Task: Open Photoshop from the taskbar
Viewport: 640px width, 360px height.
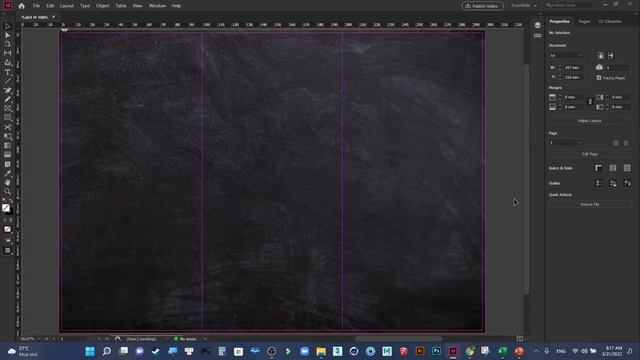Action: pos(436,351)
